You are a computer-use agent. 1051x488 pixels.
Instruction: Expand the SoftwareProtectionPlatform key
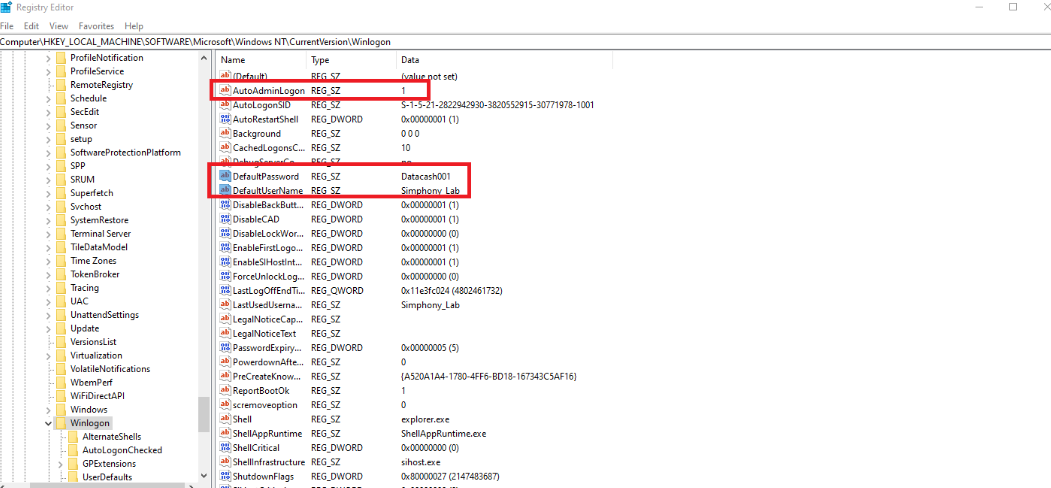(48, 152)
